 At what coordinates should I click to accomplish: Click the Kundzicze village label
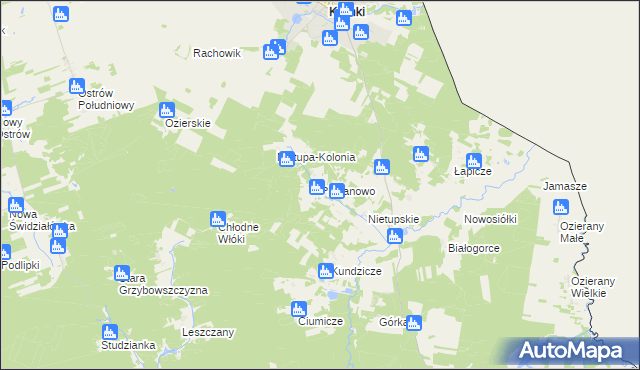pos(356,271)
